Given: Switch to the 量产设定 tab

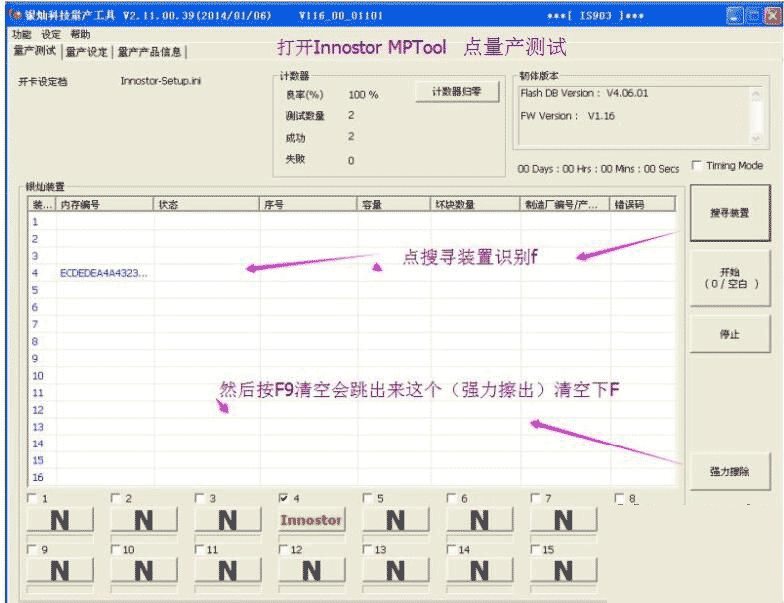Looking at the screenshot, I should pyautogui.click(x=86, y=52).
